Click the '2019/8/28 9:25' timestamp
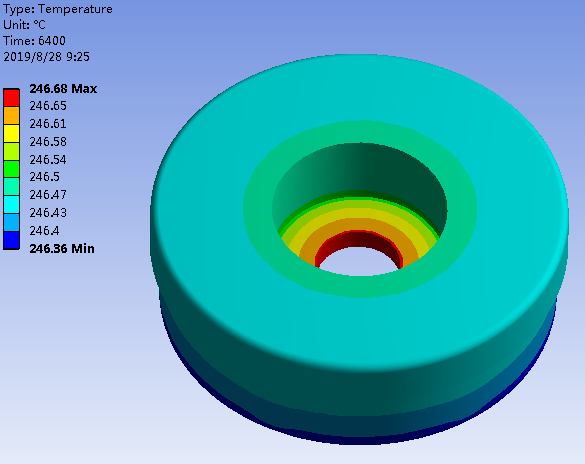The height and width of the screenshot is (464, 585). (x=46, y=57)
